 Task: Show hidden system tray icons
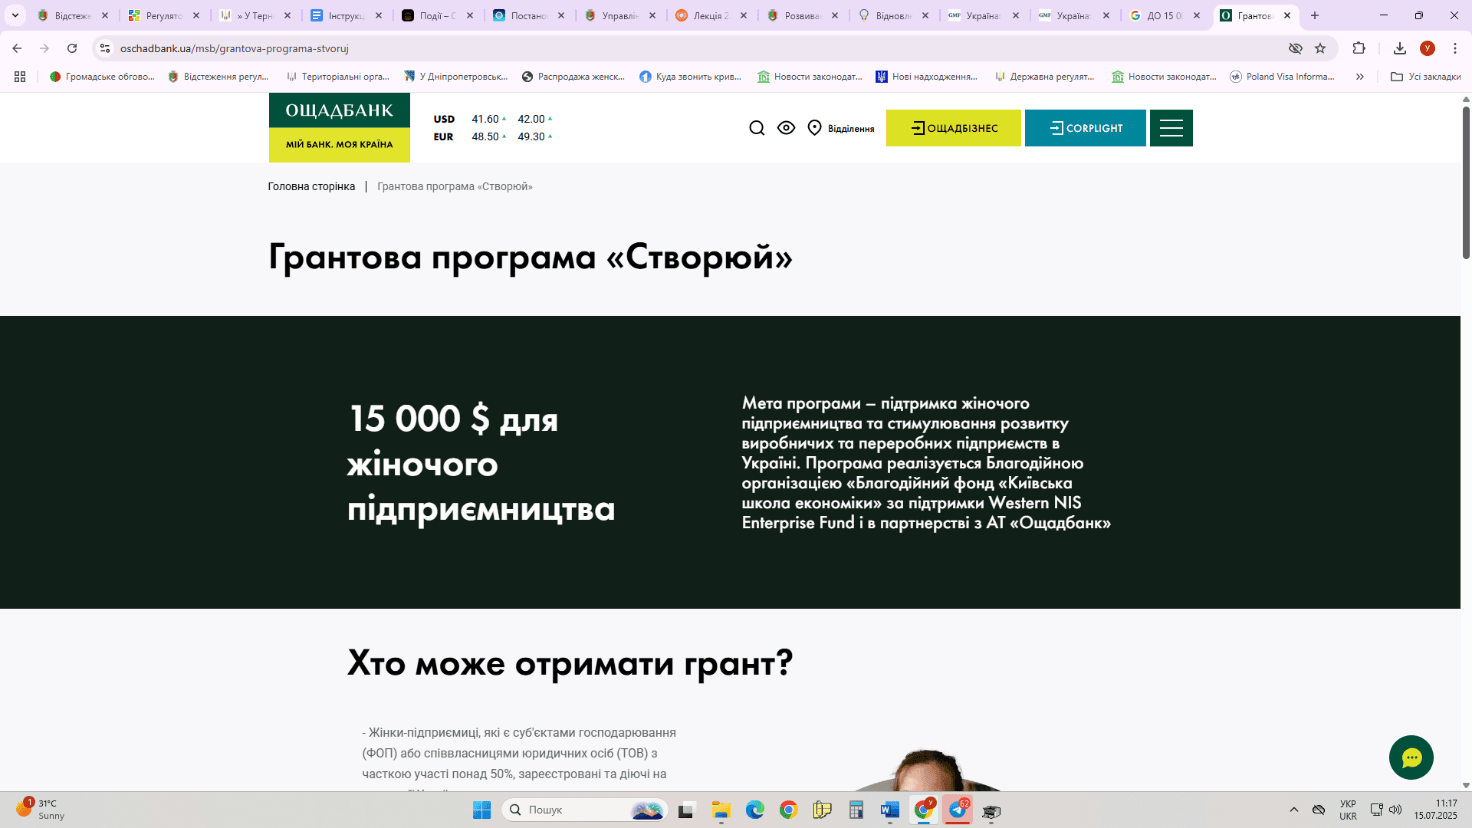(x=1294, y=810)
